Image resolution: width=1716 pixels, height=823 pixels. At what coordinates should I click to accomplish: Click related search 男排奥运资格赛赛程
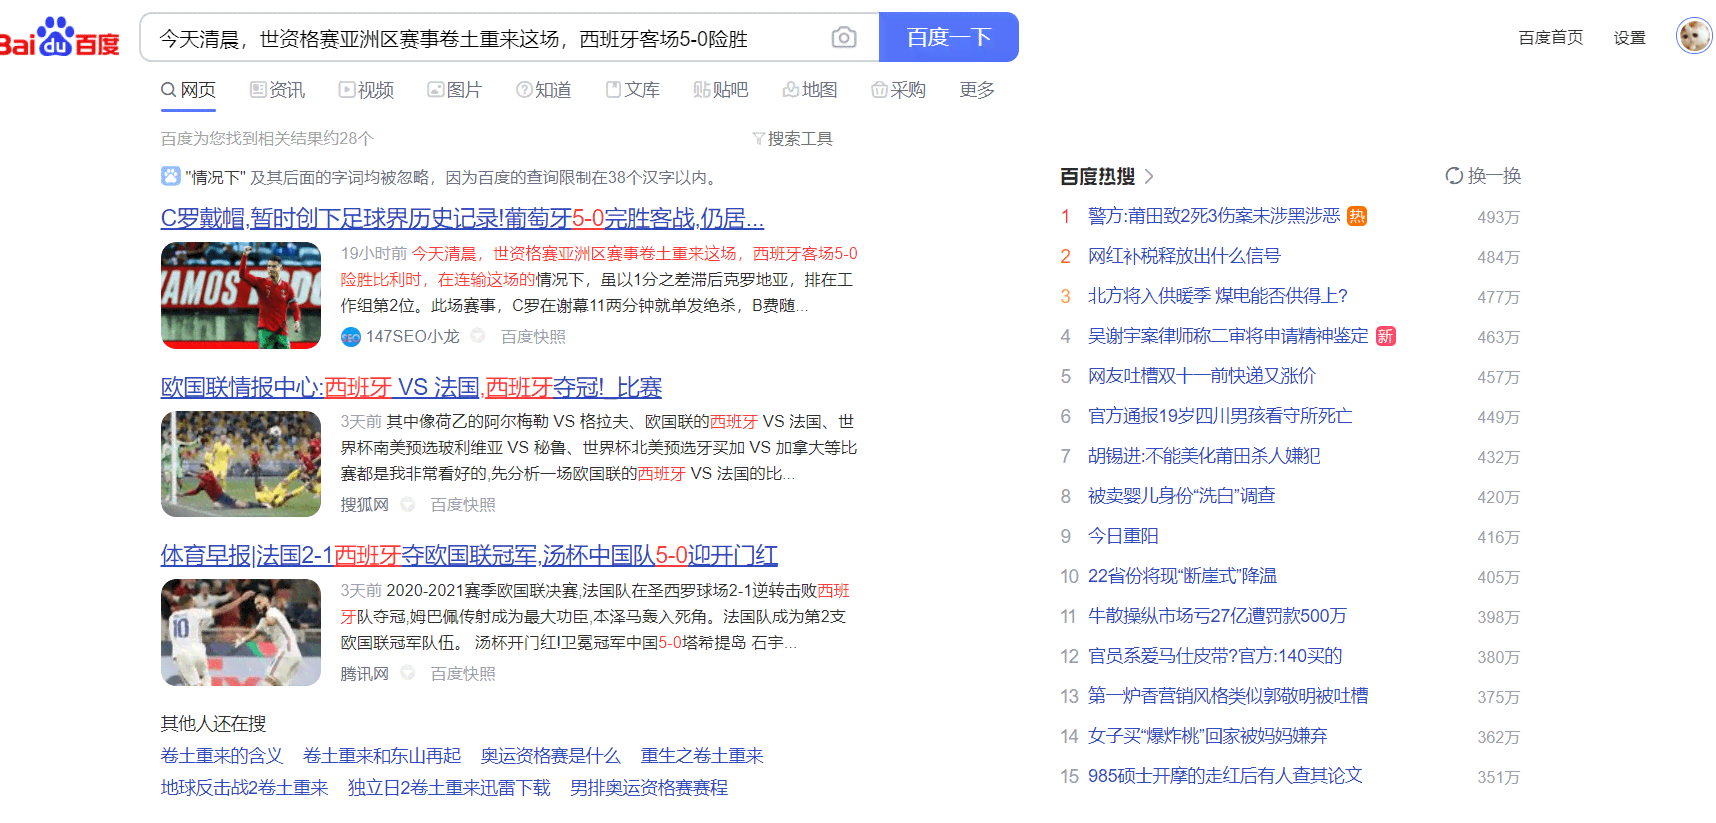click(x=649, y=788)
